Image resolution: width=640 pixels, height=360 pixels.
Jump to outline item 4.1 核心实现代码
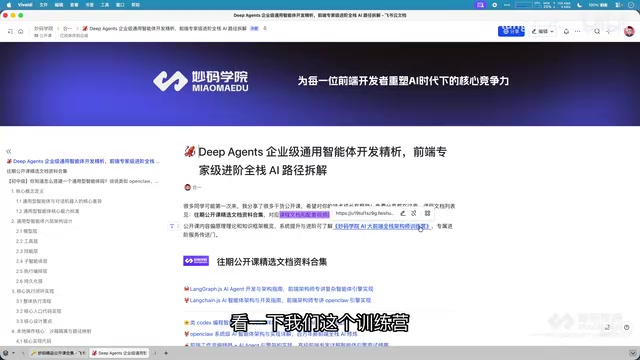[x=33, y=341]
